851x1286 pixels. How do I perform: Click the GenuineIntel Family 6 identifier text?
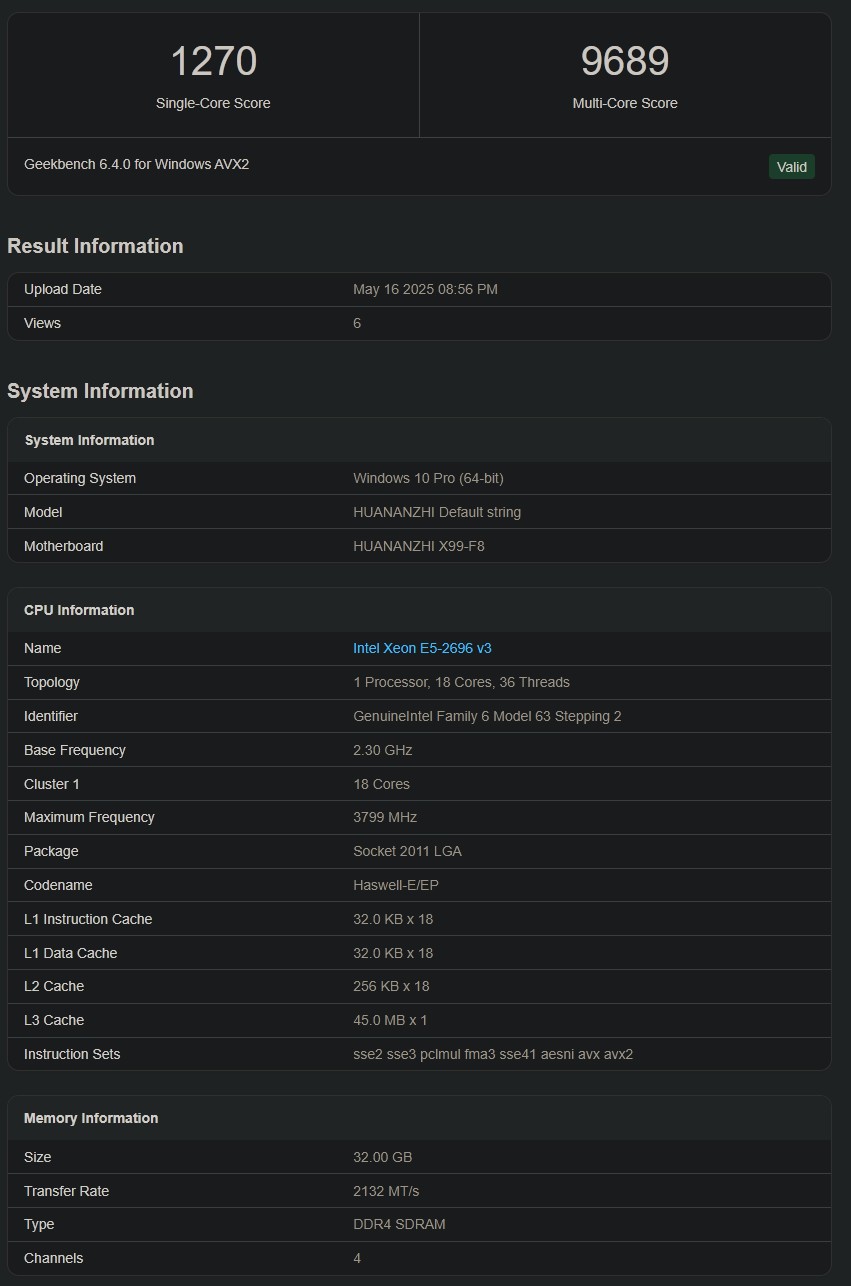[x=487, y=716]
